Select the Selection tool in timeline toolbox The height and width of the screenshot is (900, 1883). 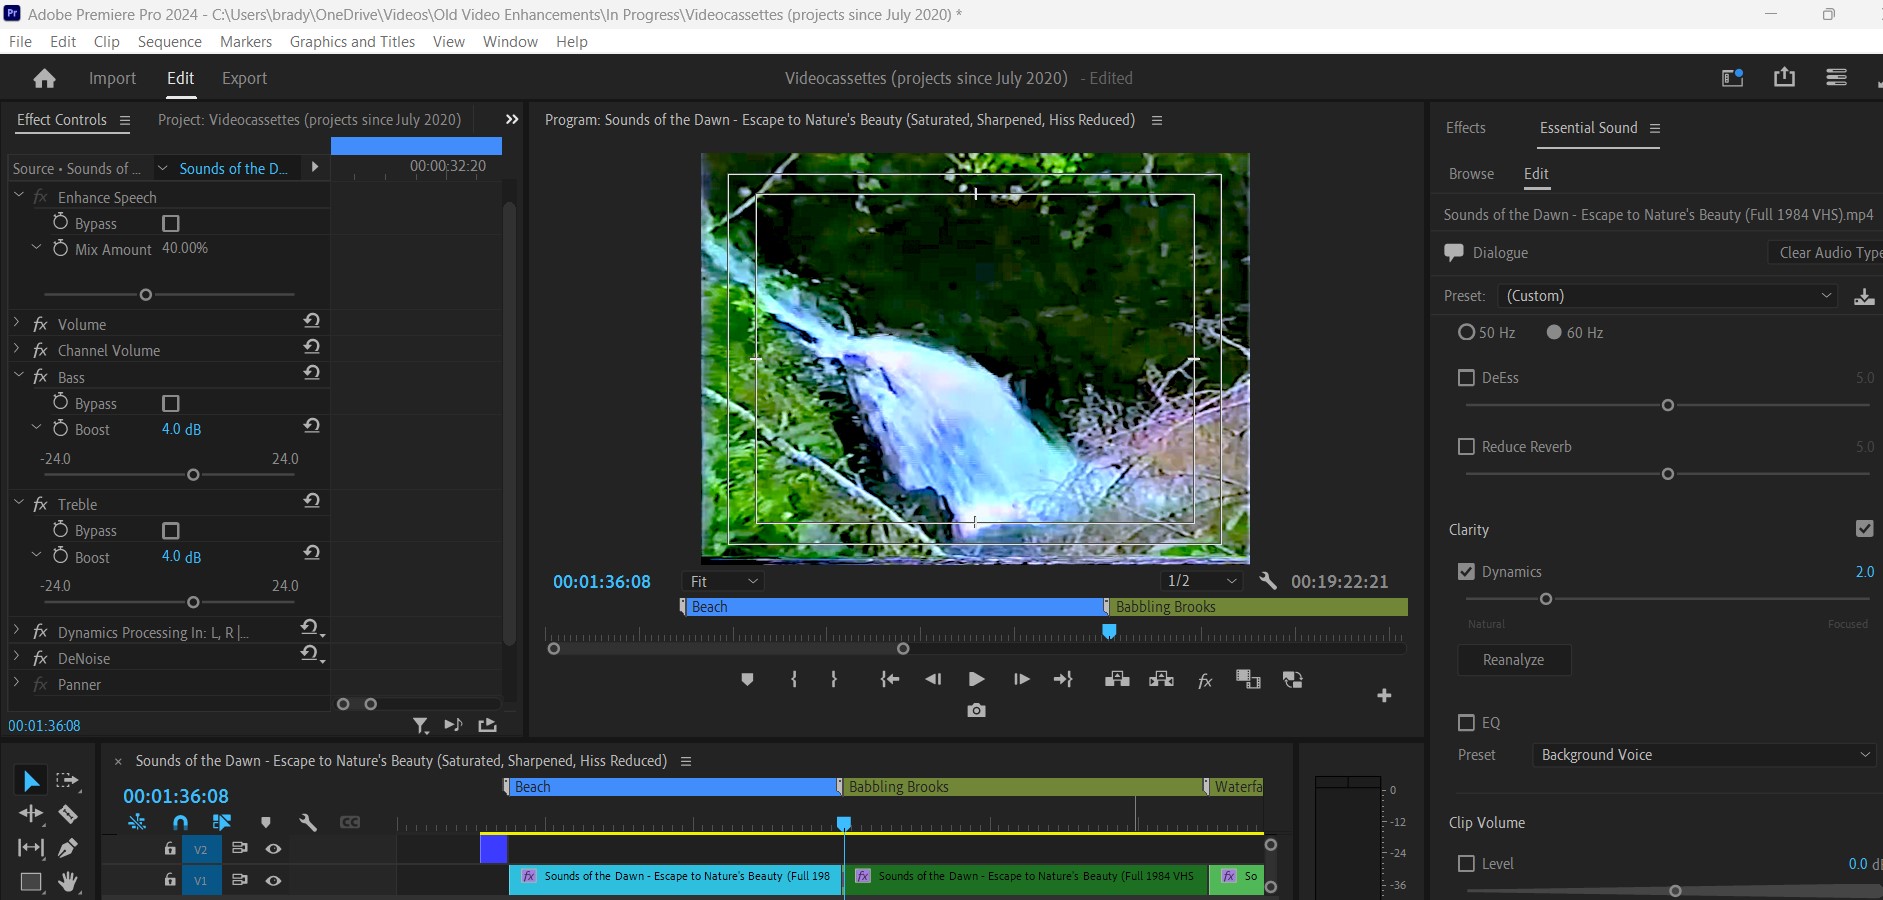pyautogui.click(x=31, y=781)
